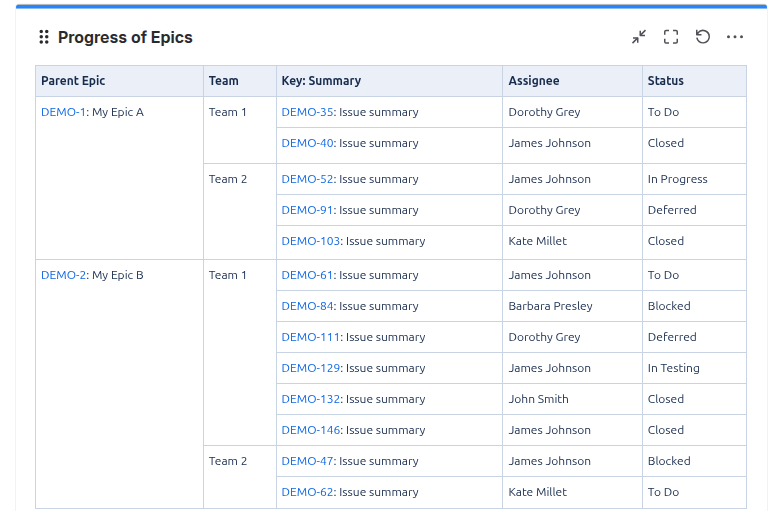Image resolution: width=773 pixels, height=511 pixels.
Task: Open issue DEMO-103
Action: point(311,241)
